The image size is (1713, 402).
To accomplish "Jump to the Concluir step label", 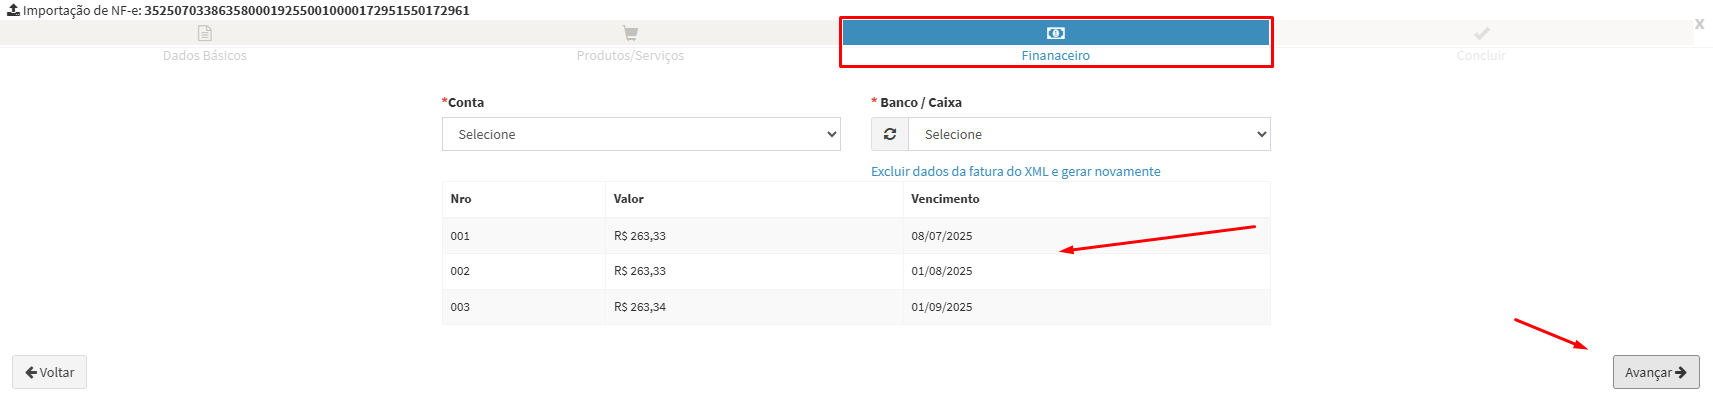I will click(1481, 56).
